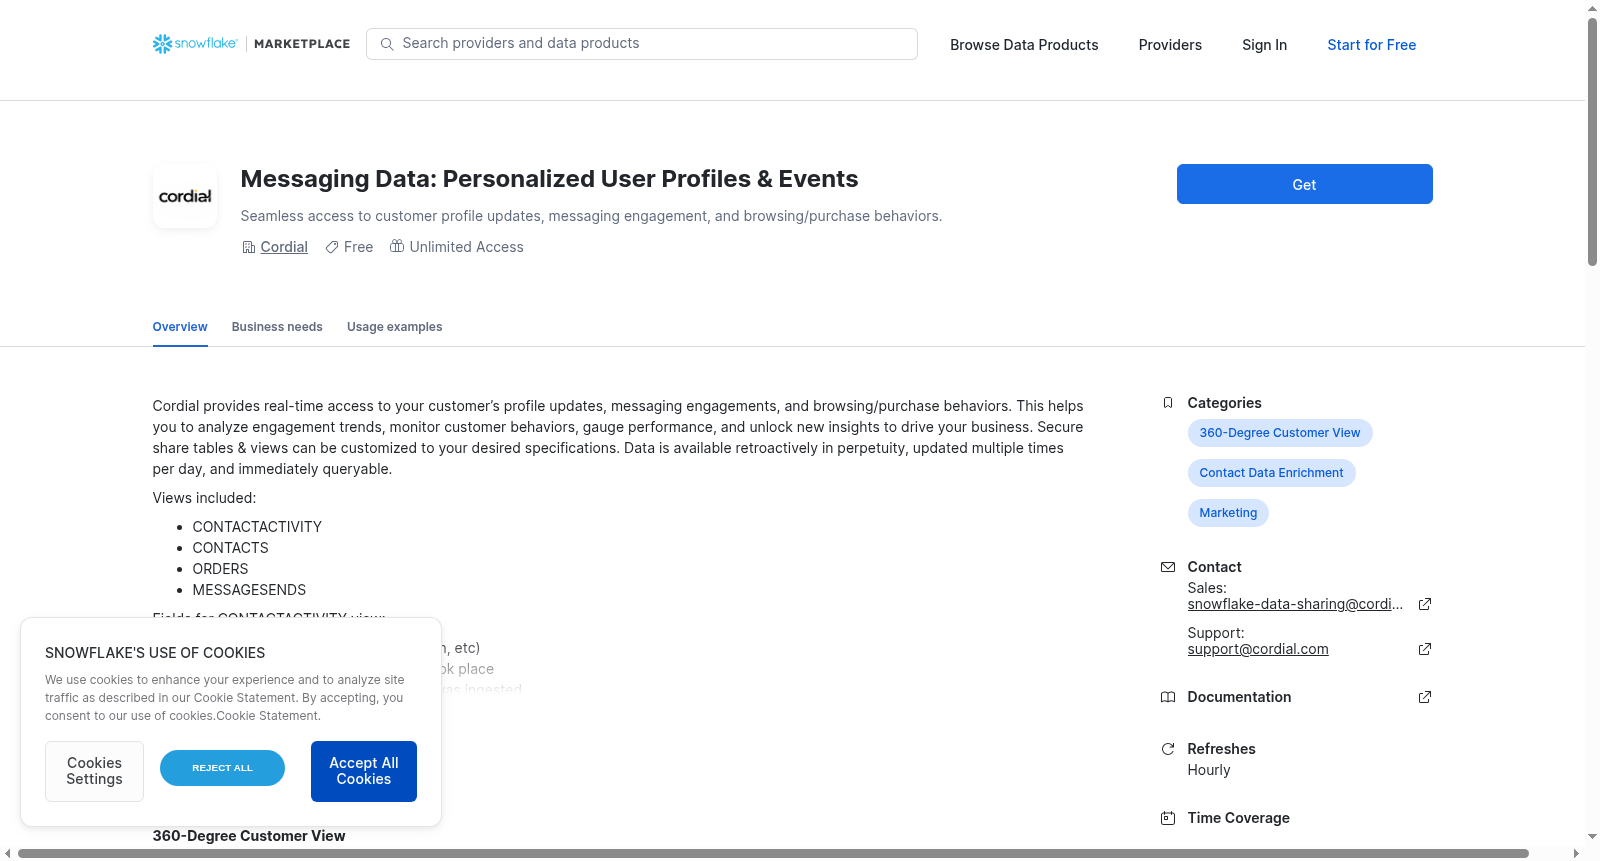This screenshot has height=861, width=1600.
Task: Click Start for Free link
Action: (1371, 45)
